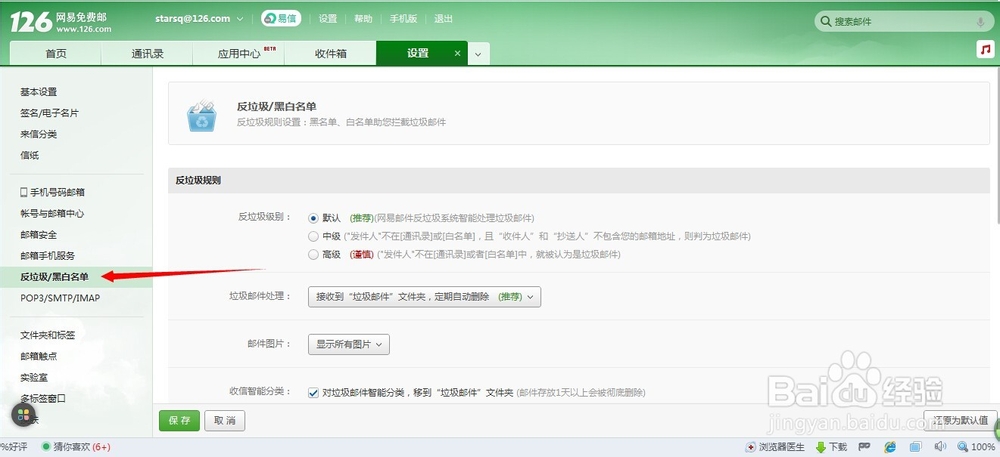Click the Internet Explorer mode icon
The width and height of the screenshot is (1000, 457).
[x=890, y=447]
